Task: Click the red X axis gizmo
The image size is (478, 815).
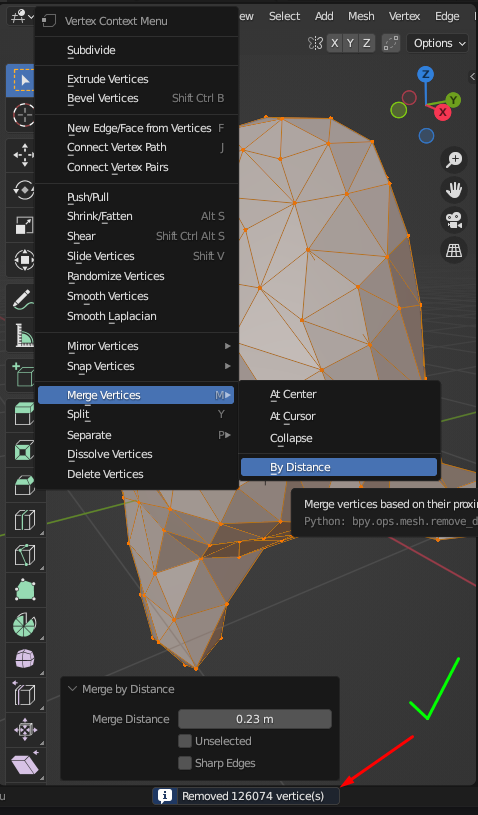Action: tap(443, 112)
